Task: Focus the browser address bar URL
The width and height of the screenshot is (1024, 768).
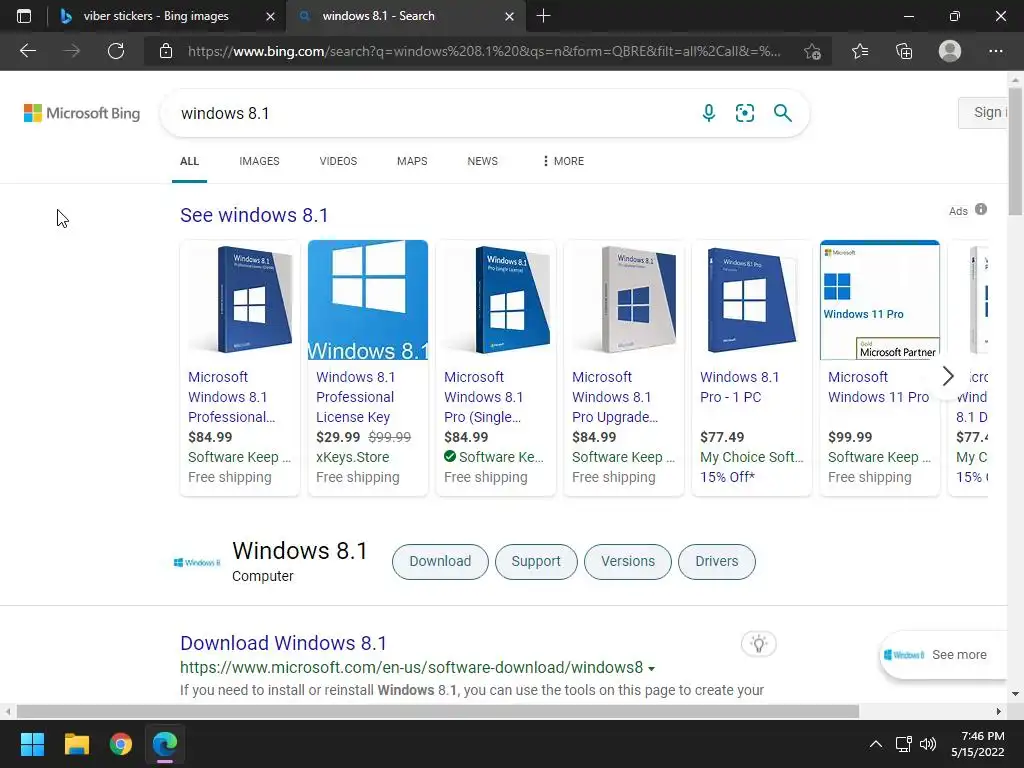Action: [x=483, y=51]
